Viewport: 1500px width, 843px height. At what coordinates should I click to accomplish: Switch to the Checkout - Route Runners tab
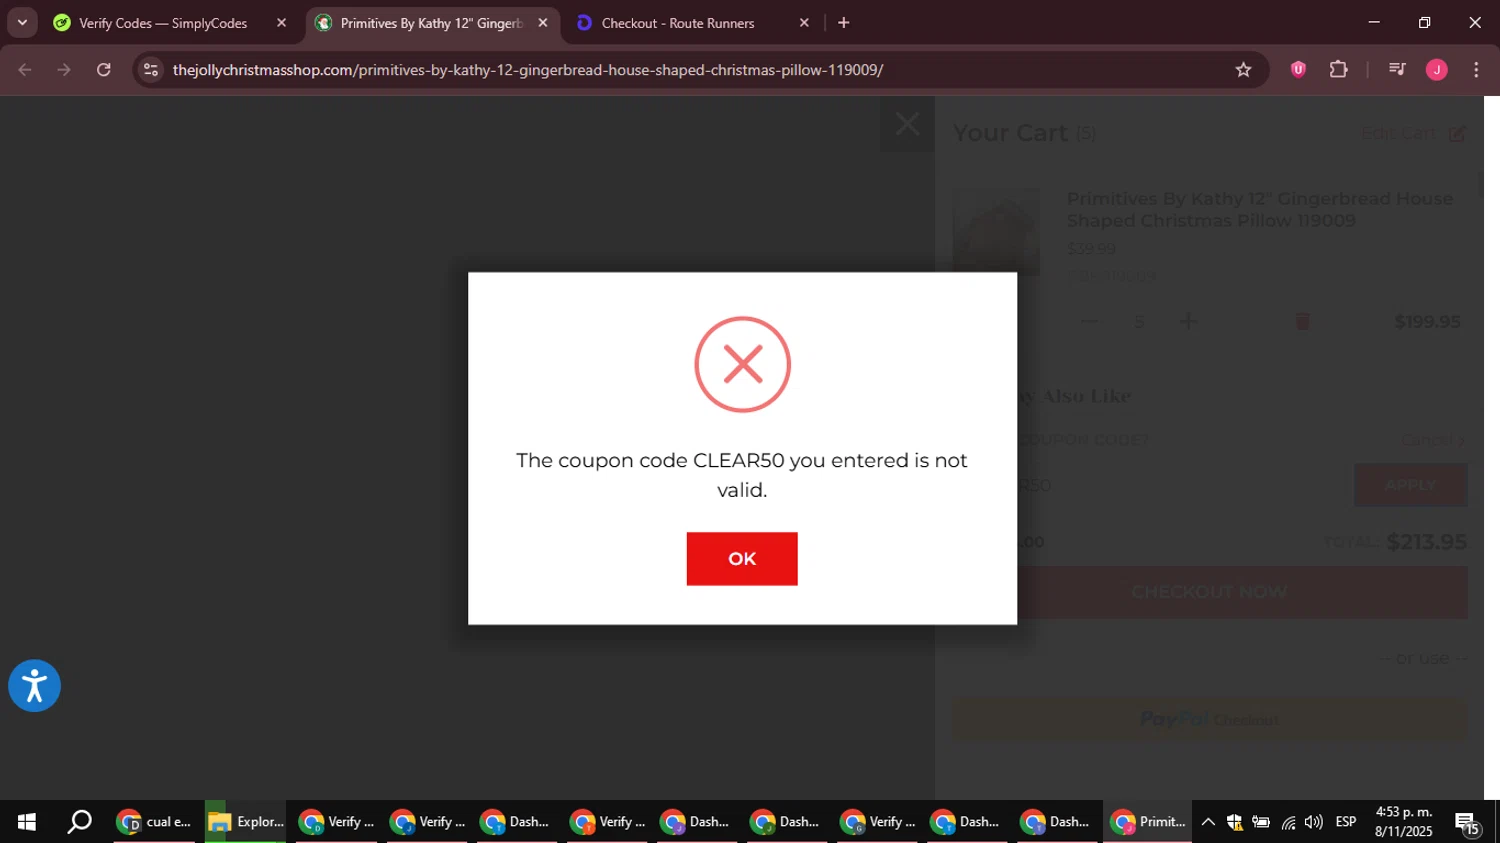(678, 23)
